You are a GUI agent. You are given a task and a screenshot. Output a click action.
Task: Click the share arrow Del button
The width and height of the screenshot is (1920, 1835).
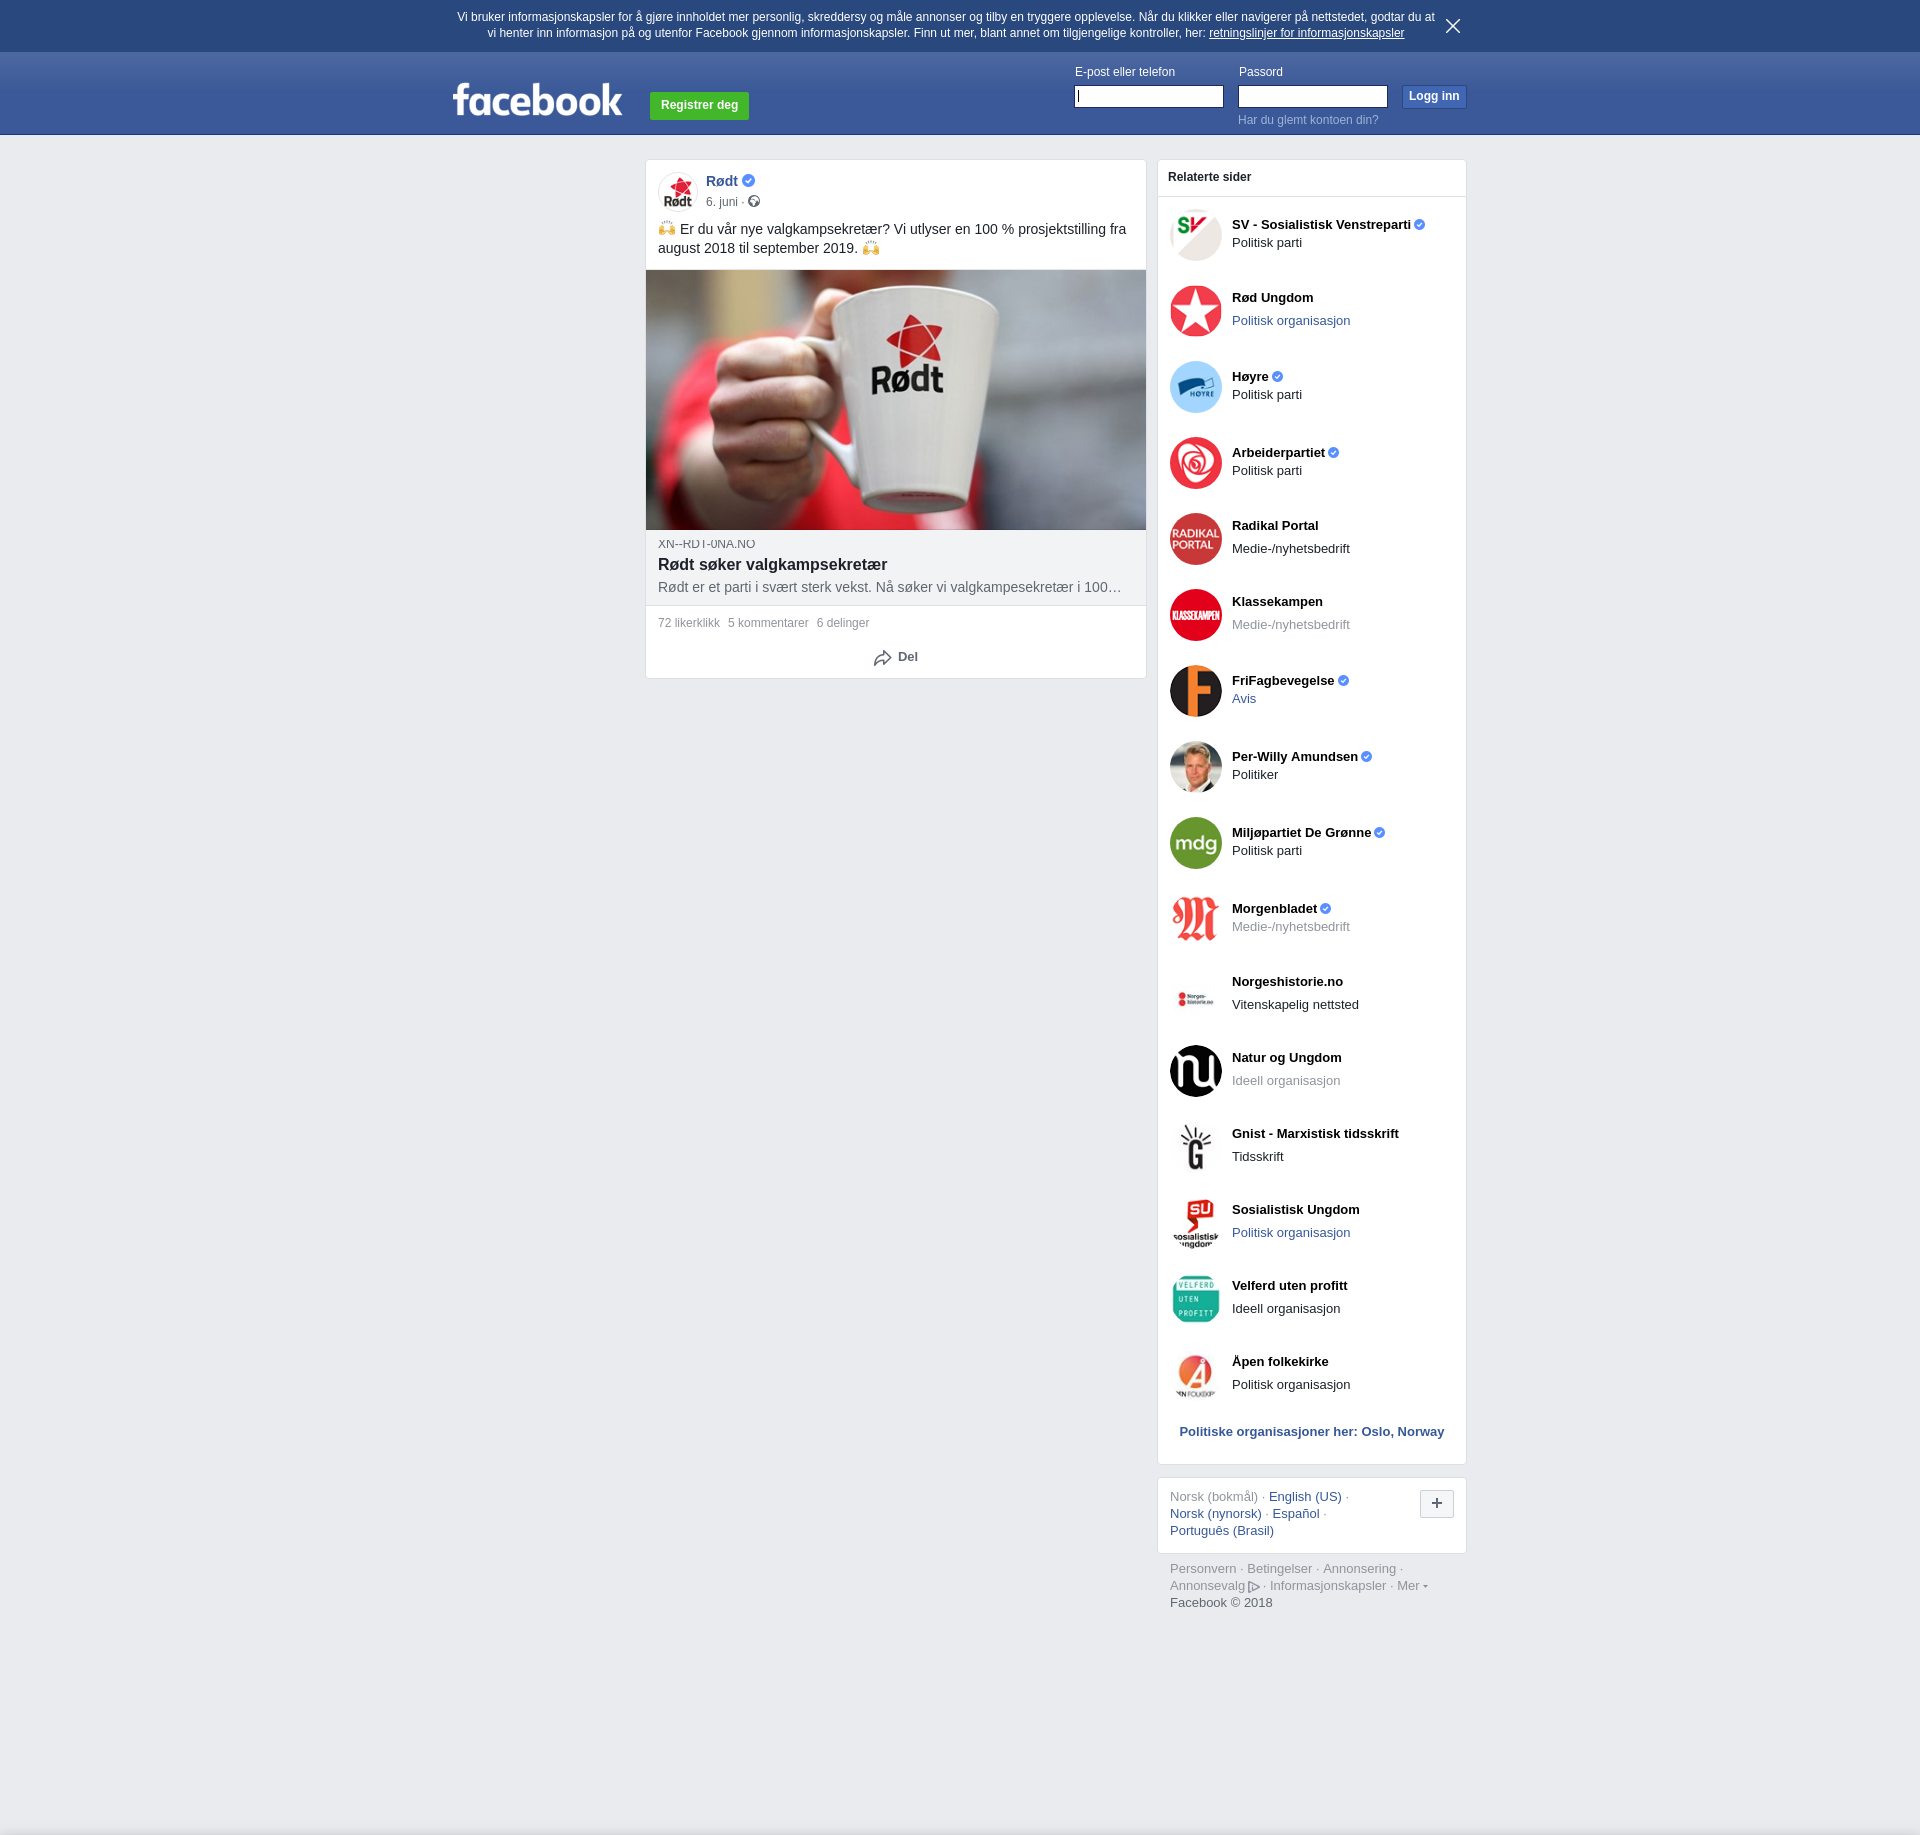pos(895,657)
